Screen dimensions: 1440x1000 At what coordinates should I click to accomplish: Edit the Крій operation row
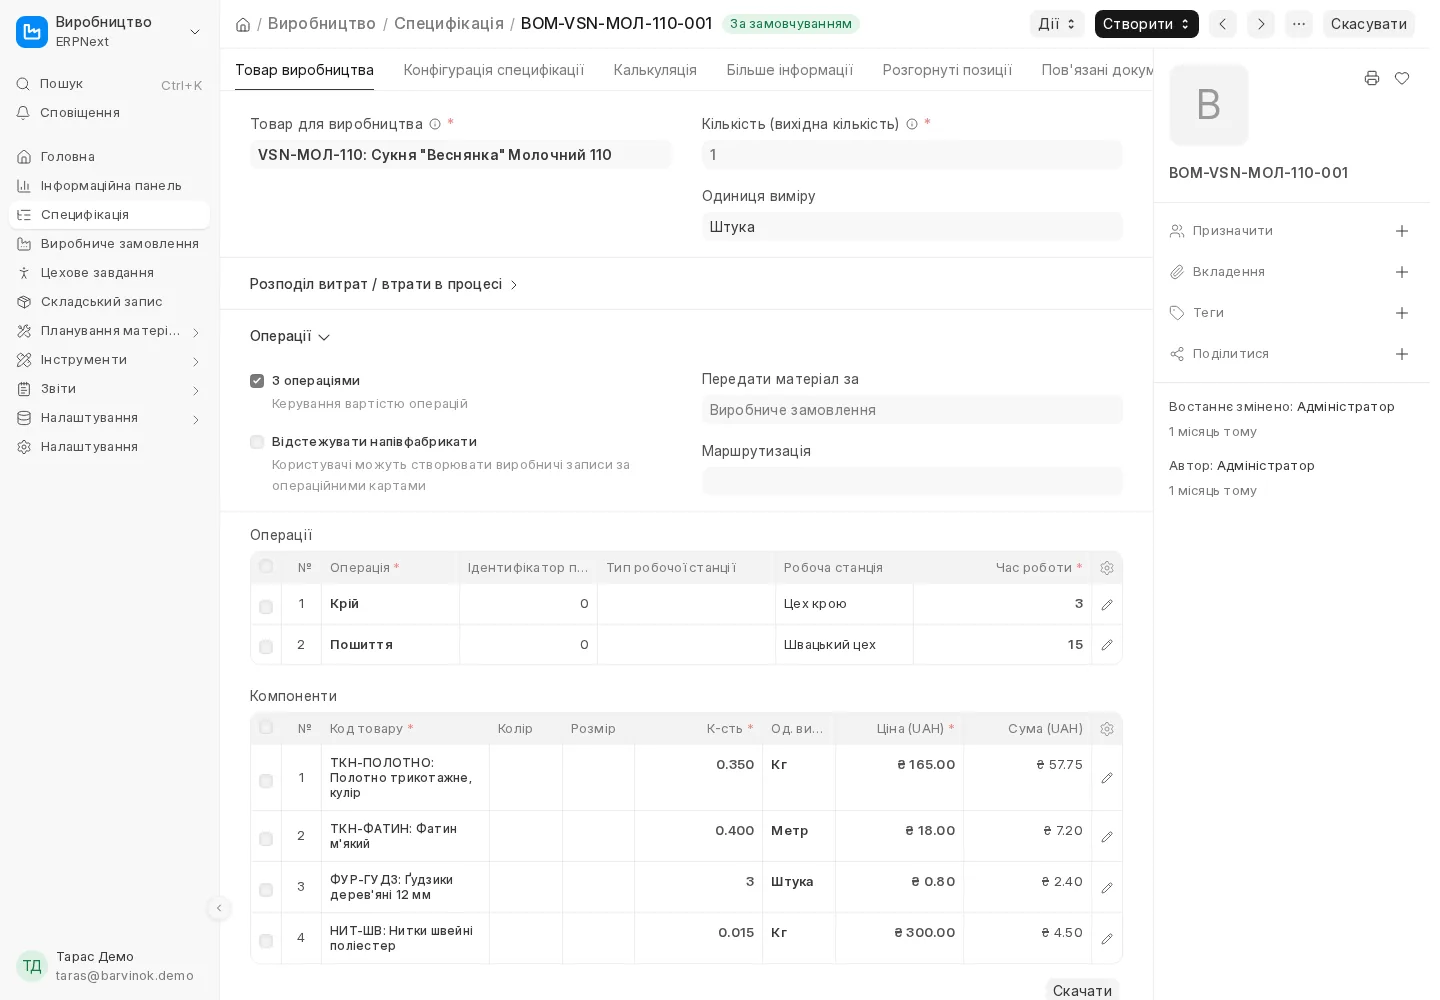pos(1107,605)
